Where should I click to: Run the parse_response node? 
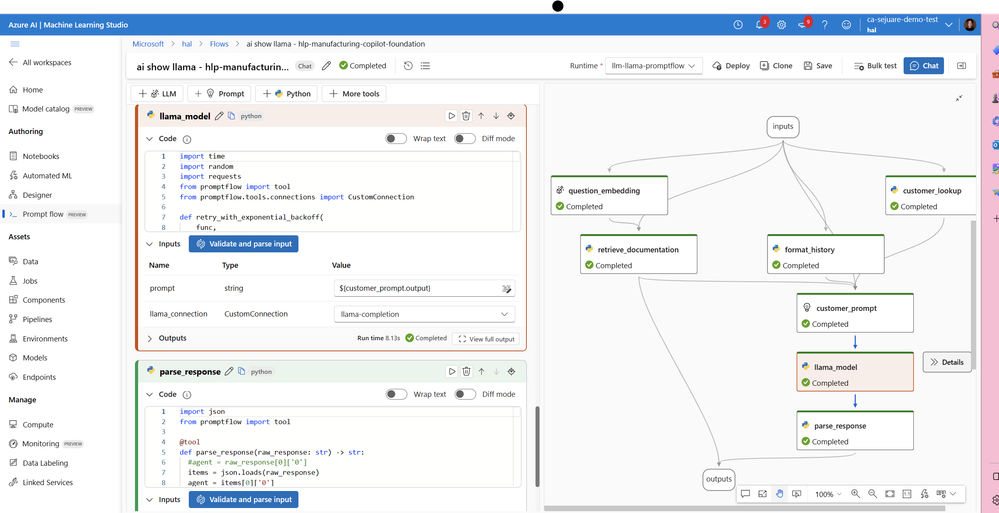pyautogui.click(x=451, y=371)
